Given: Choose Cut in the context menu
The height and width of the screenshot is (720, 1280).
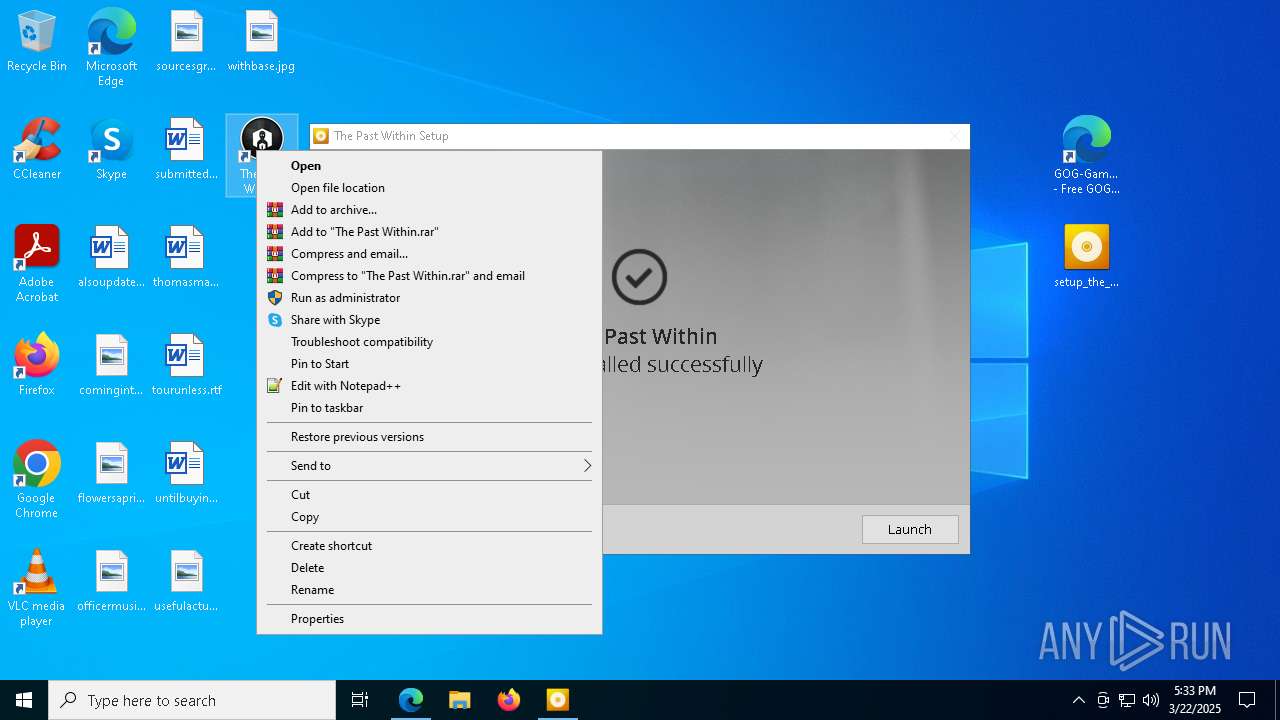Looking at the screenshot, I should pos(429,495).
